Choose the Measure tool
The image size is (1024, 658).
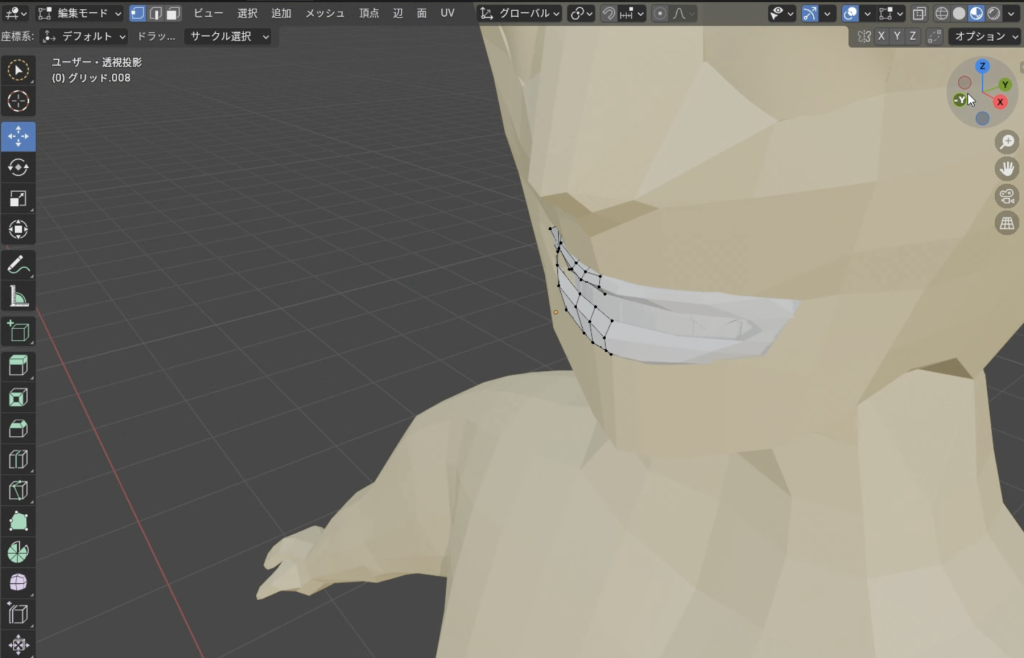[18, 296]
